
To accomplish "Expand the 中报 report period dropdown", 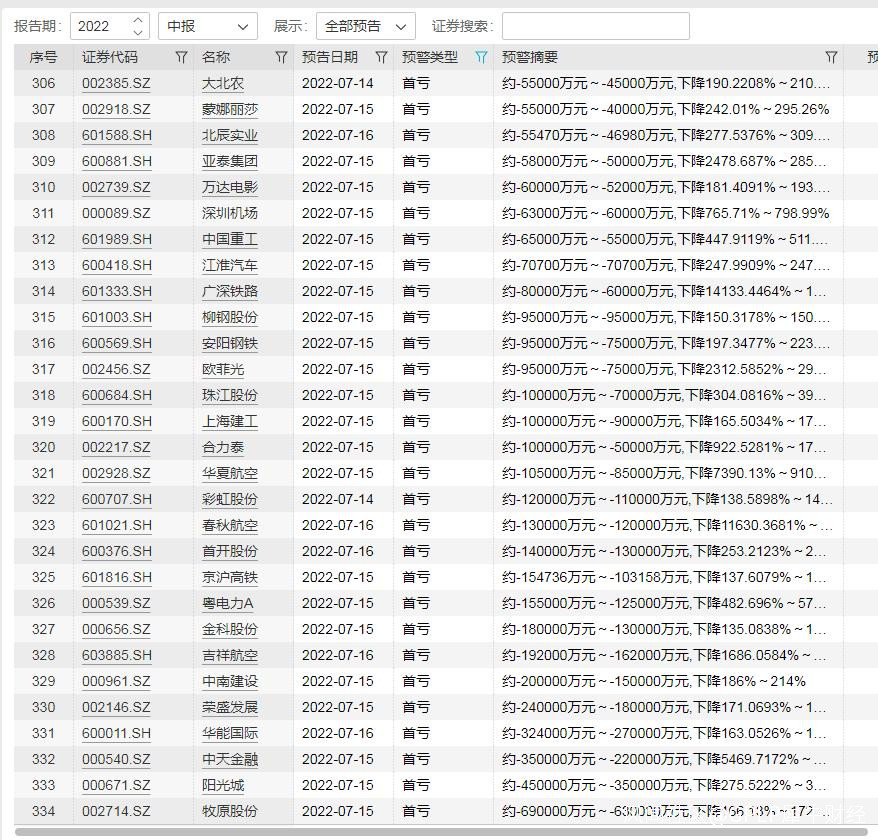I will tap(208, 26).
